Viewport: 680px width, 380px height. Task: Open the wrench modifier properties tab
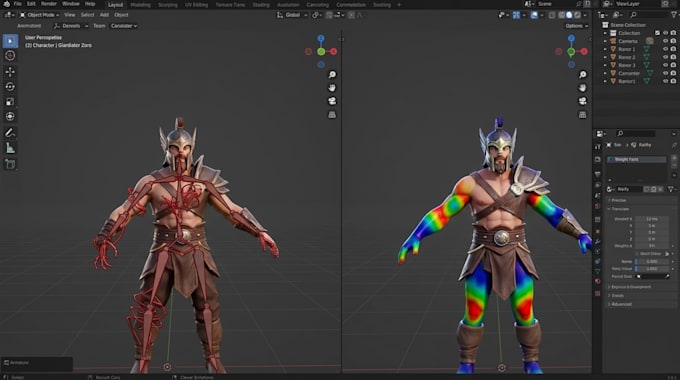[598, 242]
